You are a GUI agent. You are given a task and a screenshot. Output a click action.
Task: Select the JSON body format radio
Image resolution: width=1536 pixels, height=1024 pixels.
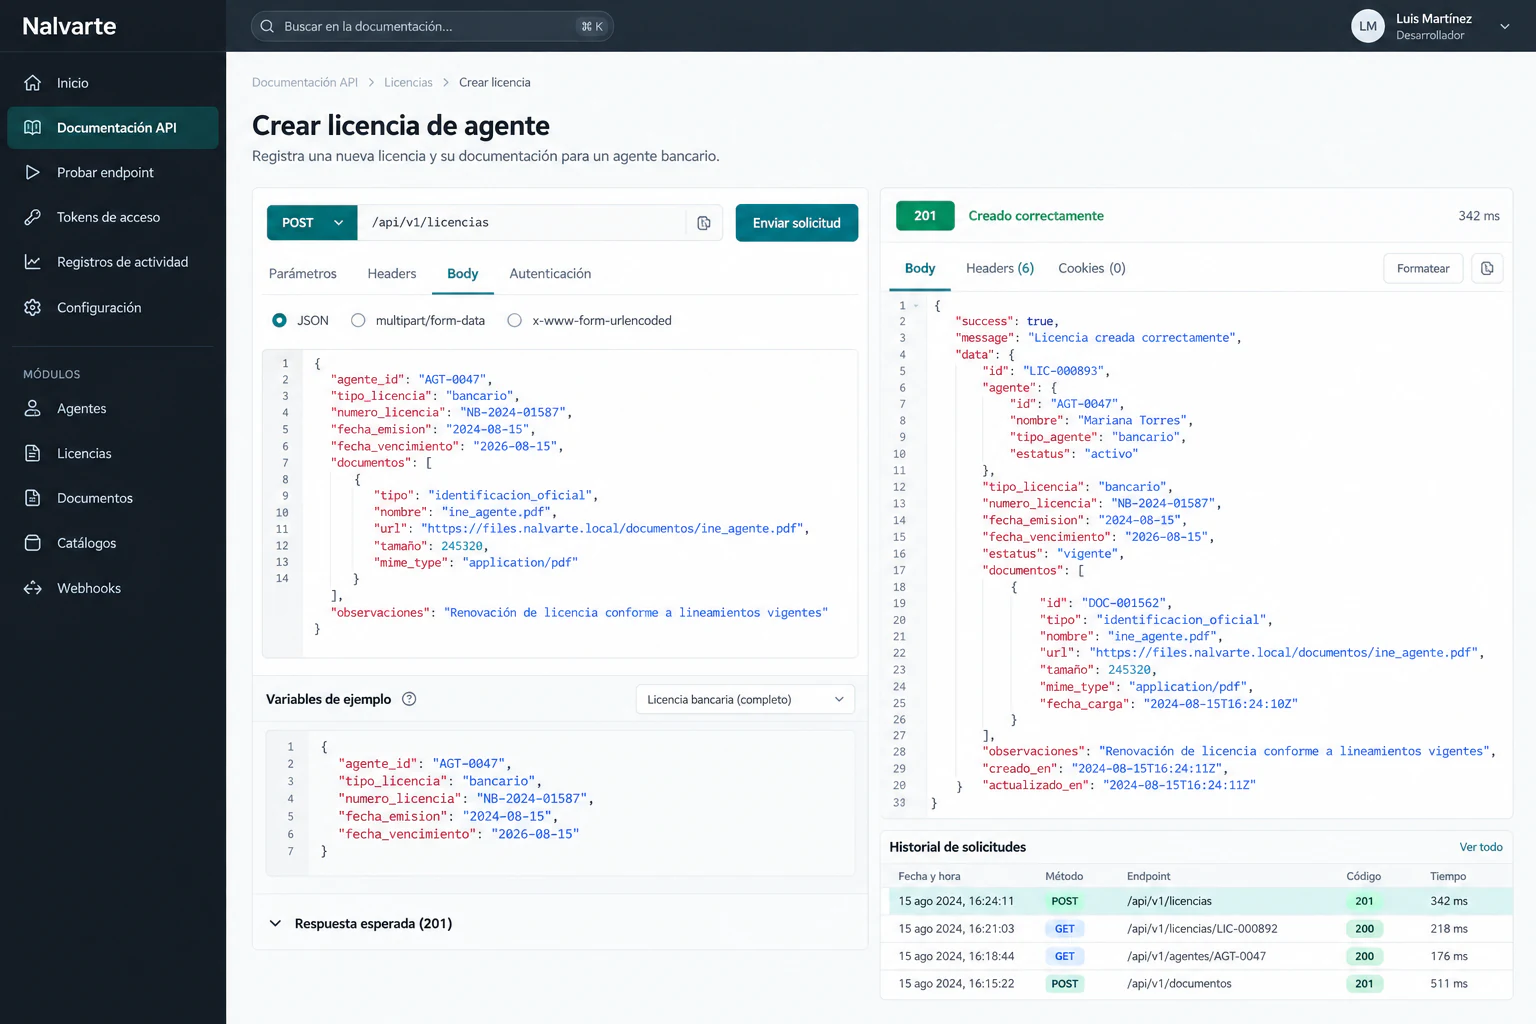pyautogui.click(x=279, y=320)
